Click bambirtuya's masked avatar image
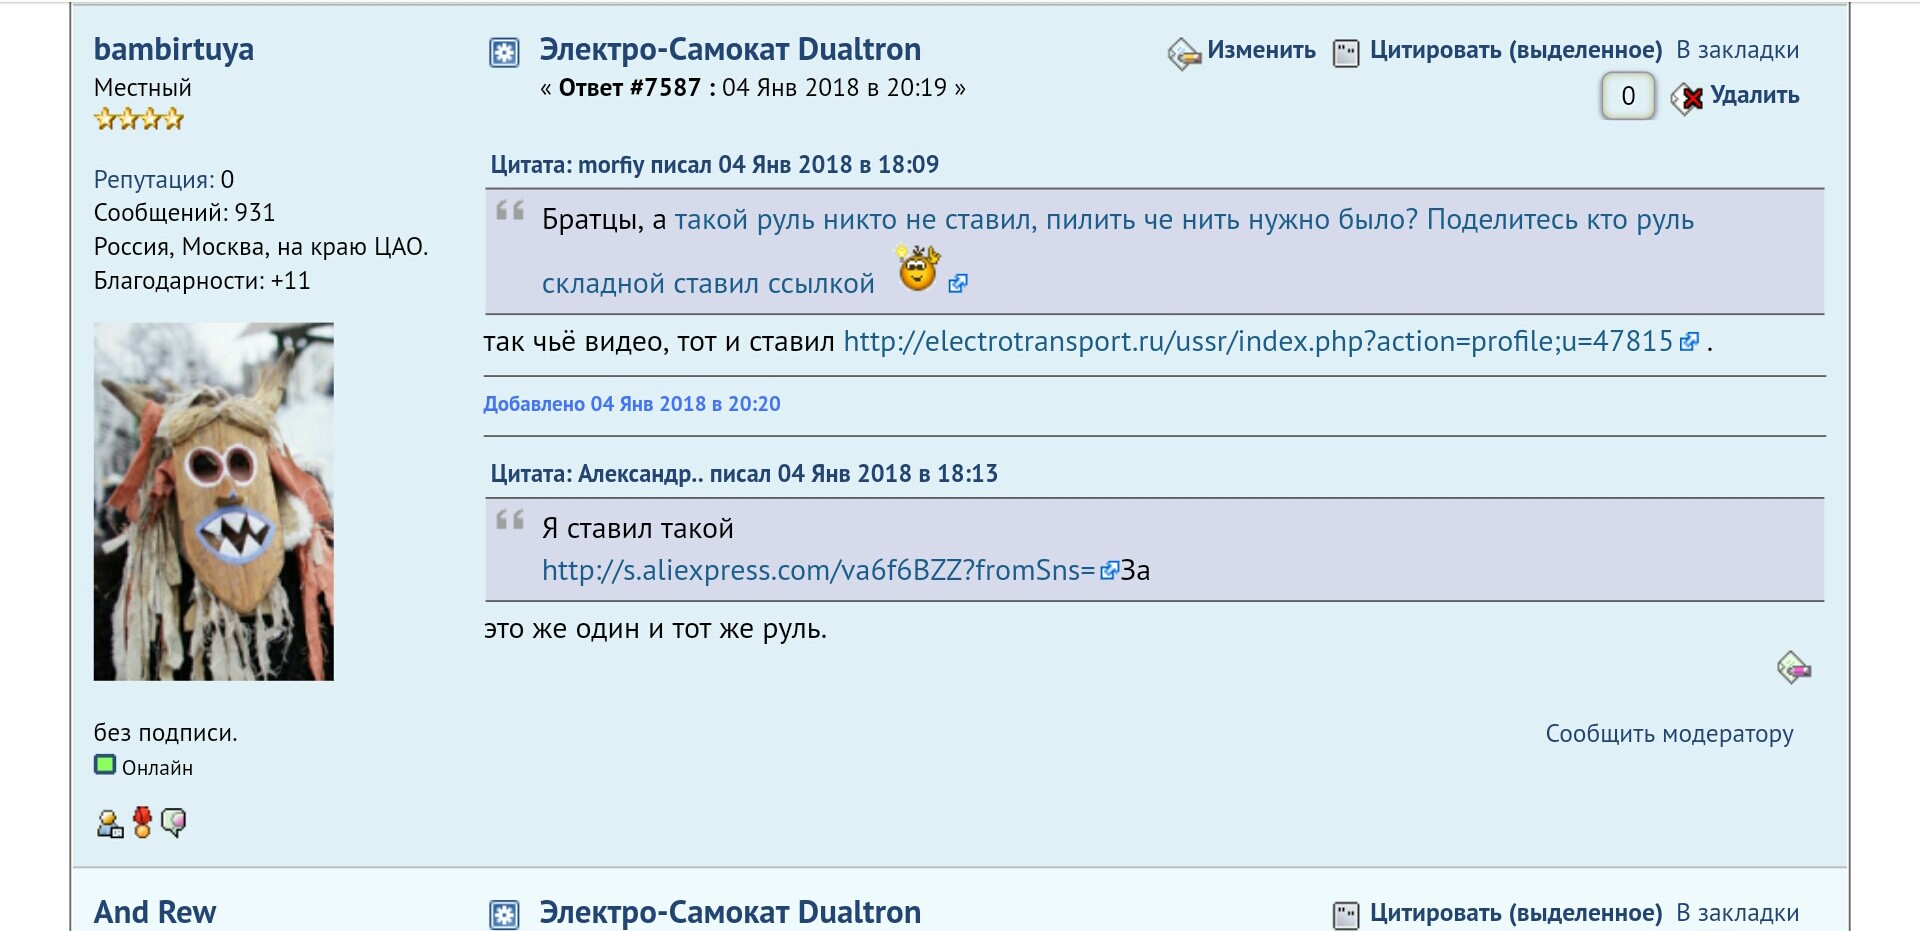The image size is (1920, 931). 214,501
